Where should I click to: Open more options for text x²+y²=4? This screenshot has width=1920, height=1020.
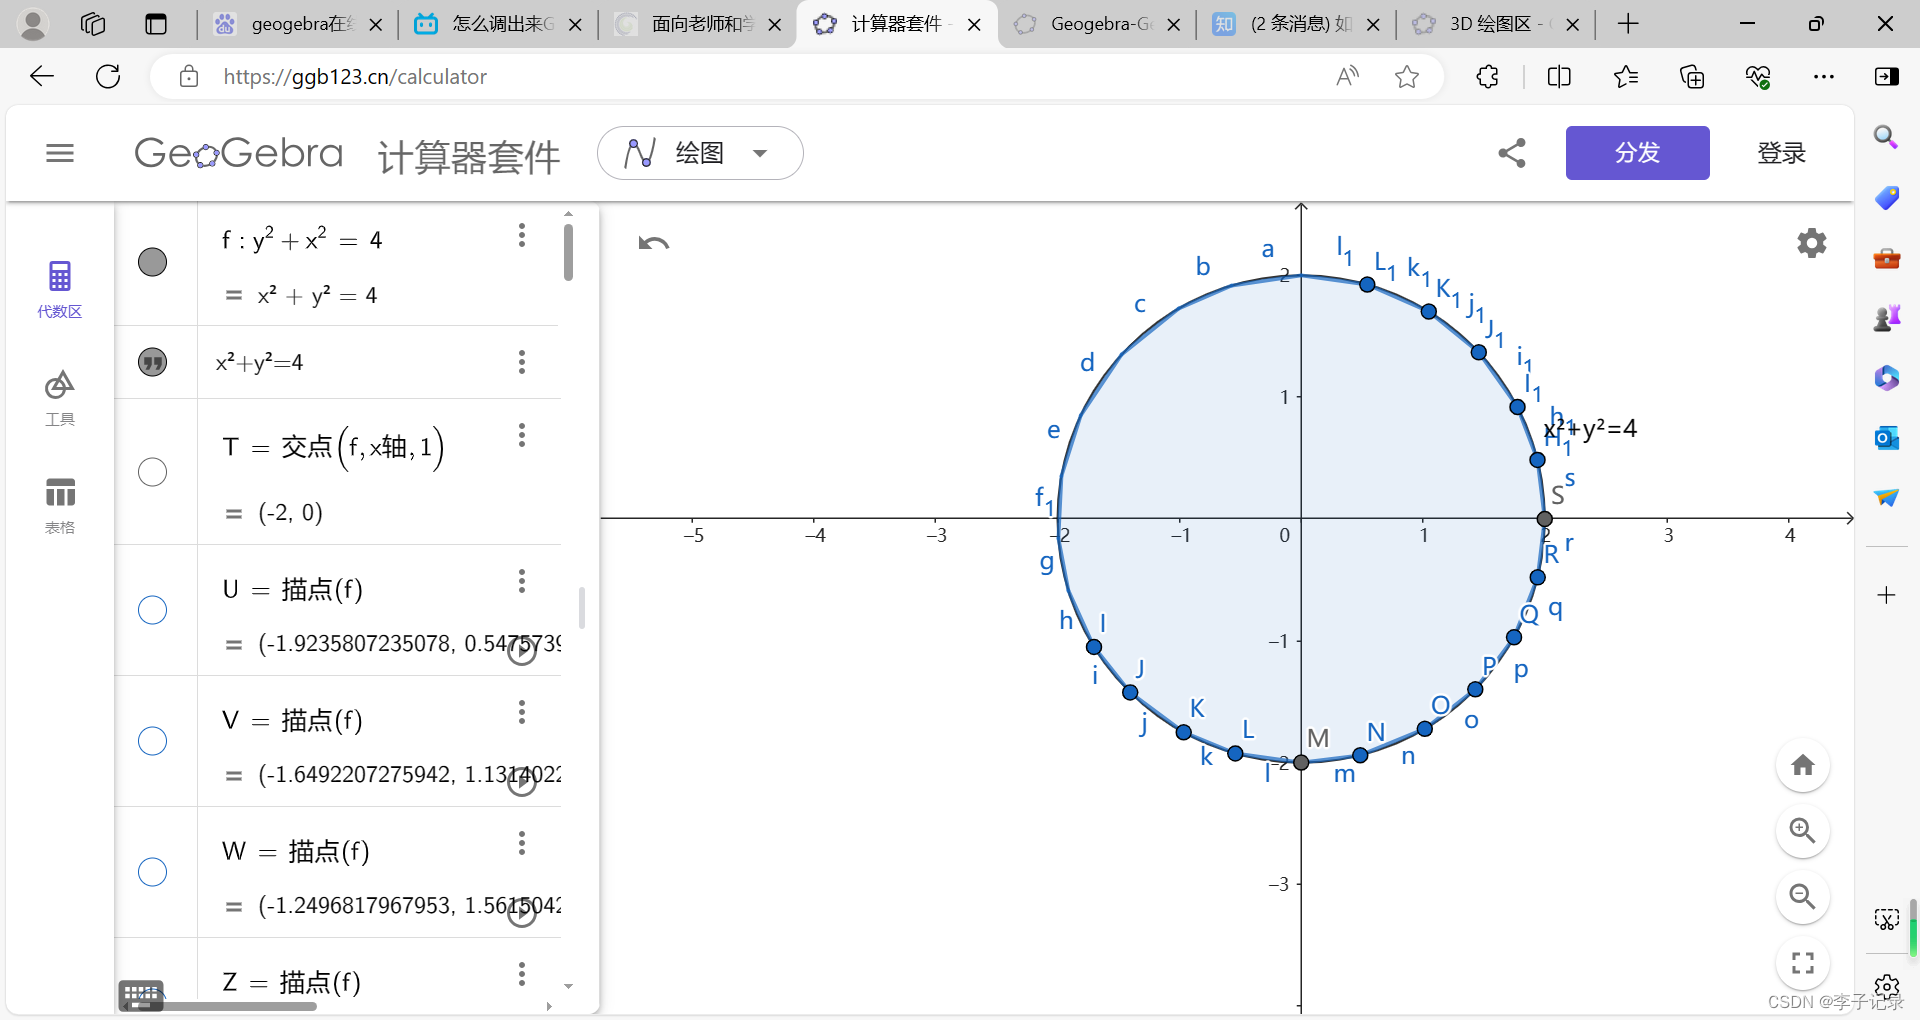(521, 362)
